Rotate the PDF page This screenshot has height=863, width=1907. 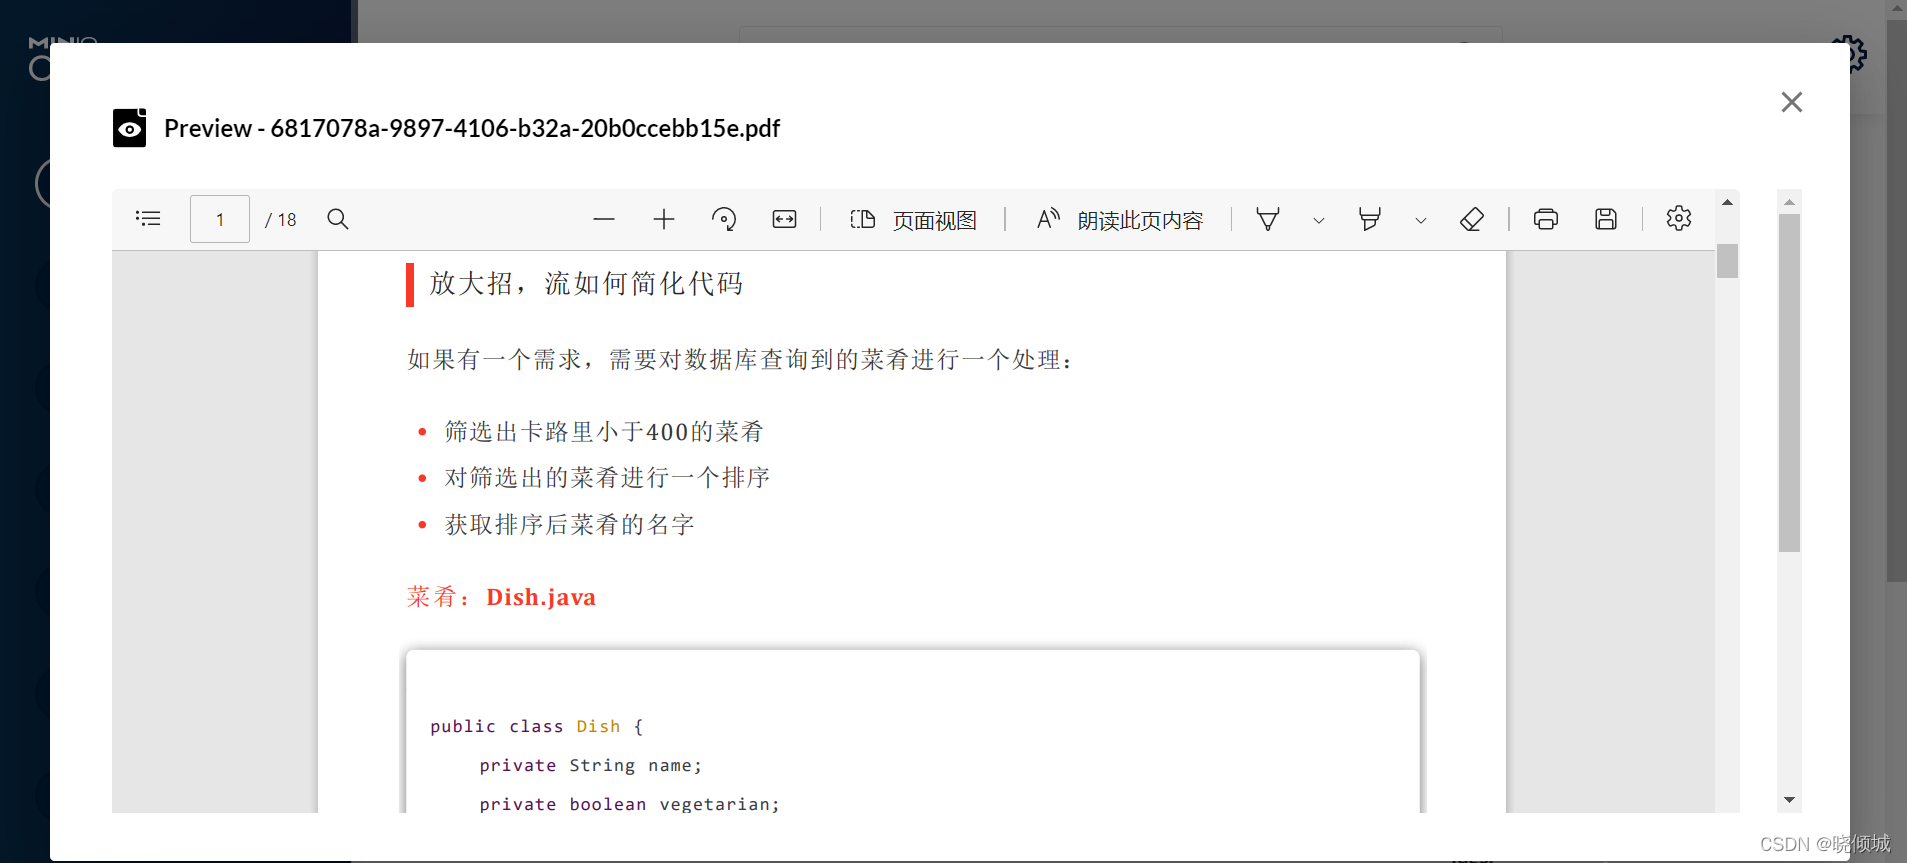coord(724,219)
